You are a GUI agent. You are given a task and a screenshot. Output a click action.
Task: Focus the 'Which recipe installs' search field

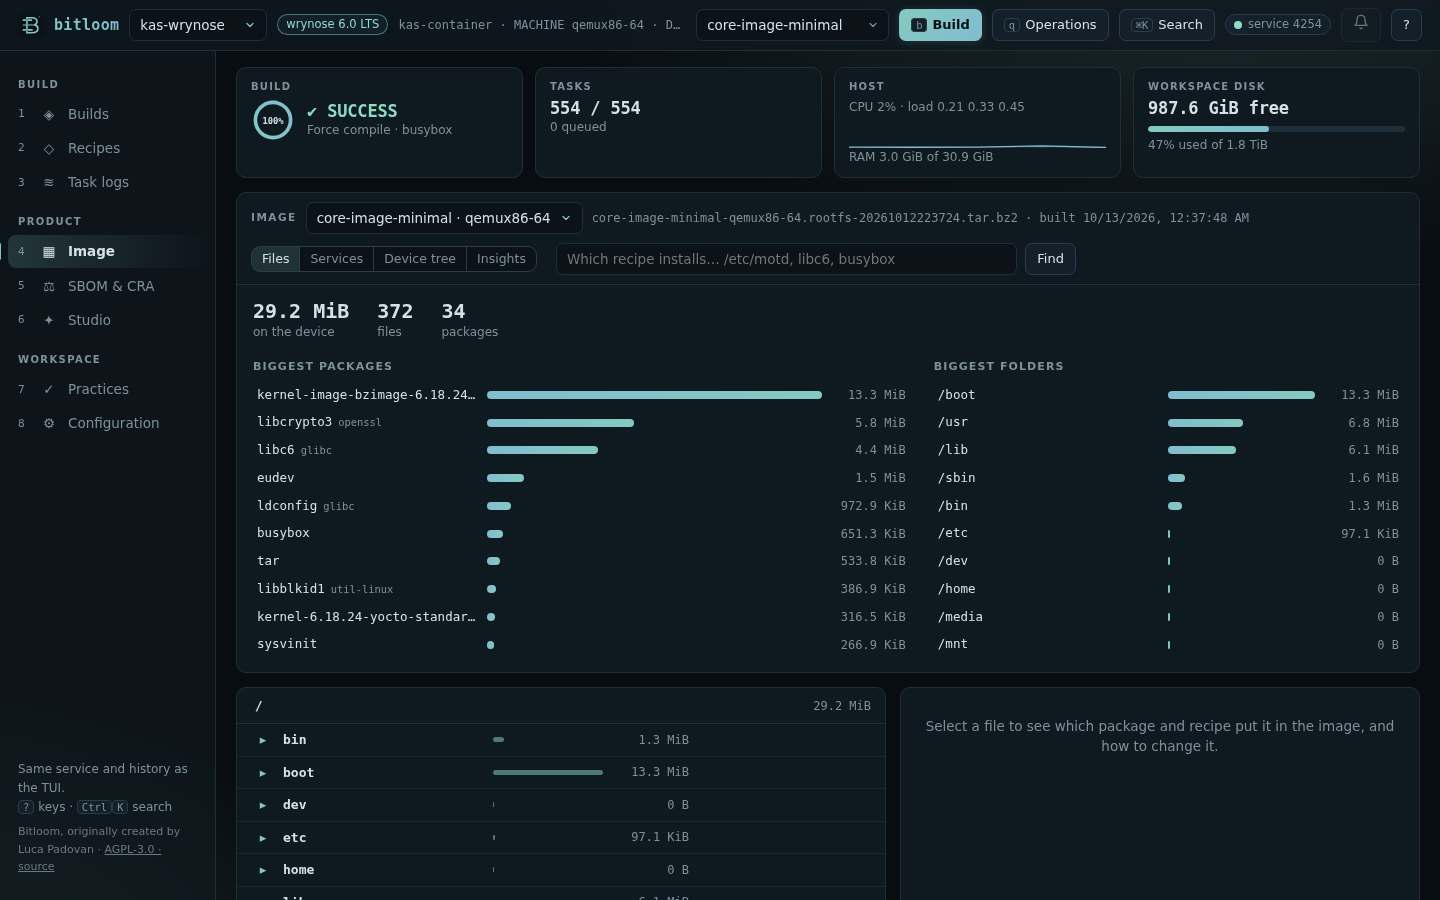(x=786, y=259)
